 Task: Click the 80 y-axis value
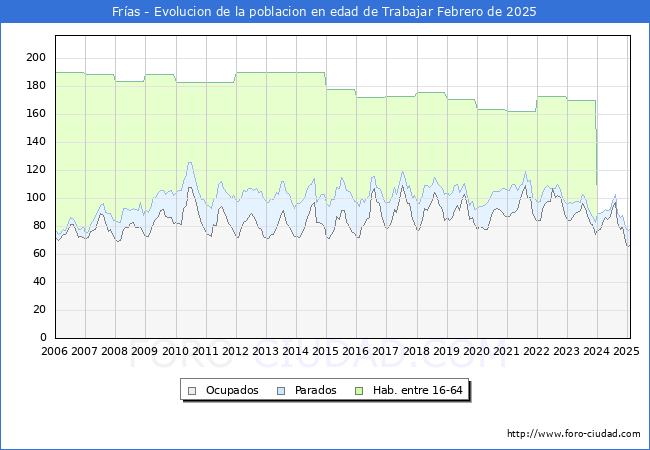tap(39, 226)
